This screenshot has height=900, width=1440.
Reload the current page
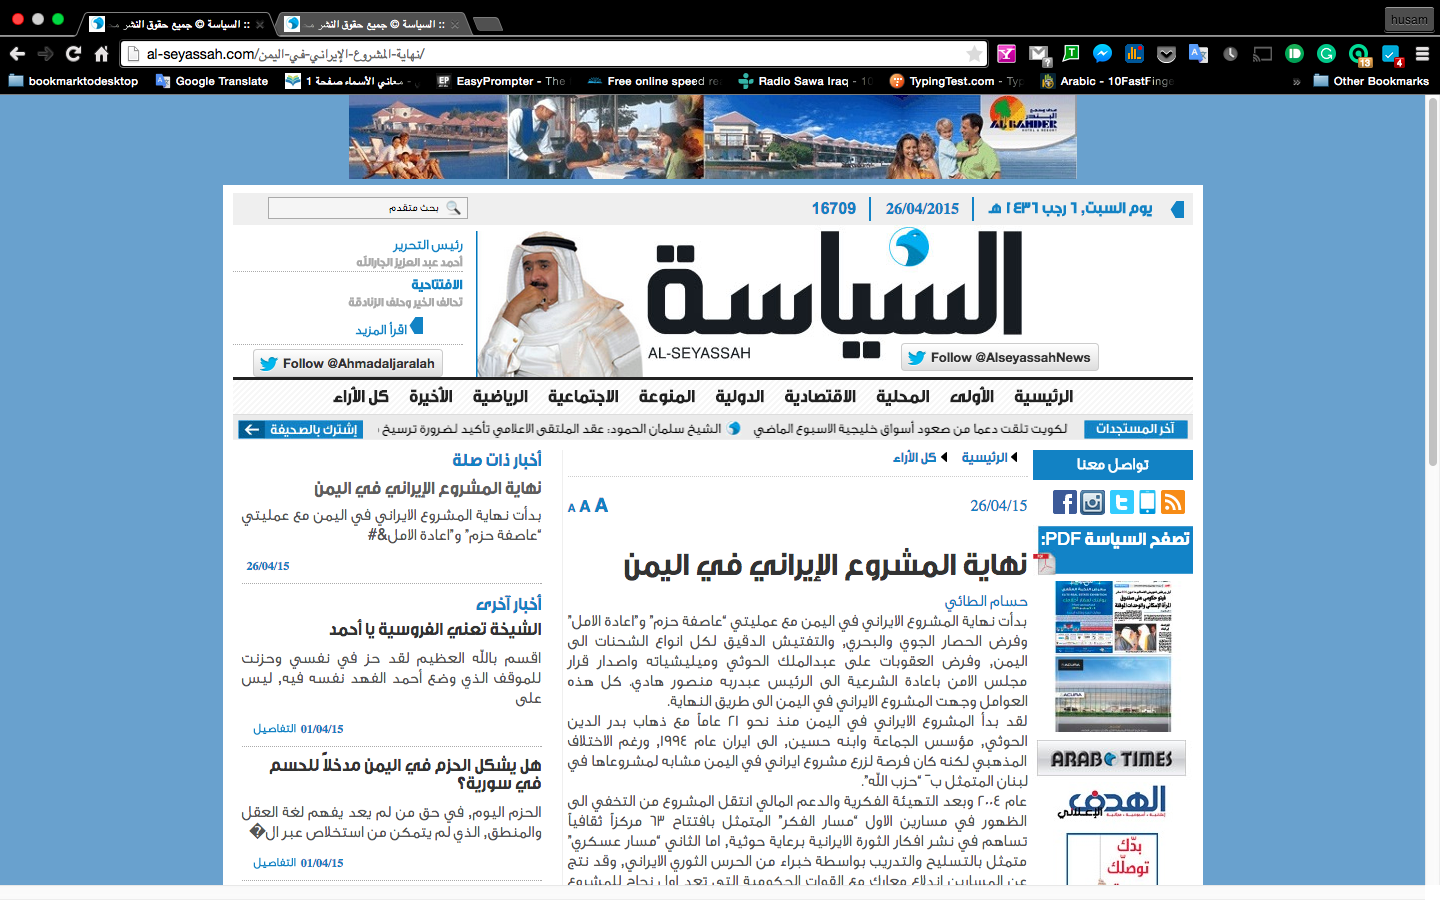73,54
